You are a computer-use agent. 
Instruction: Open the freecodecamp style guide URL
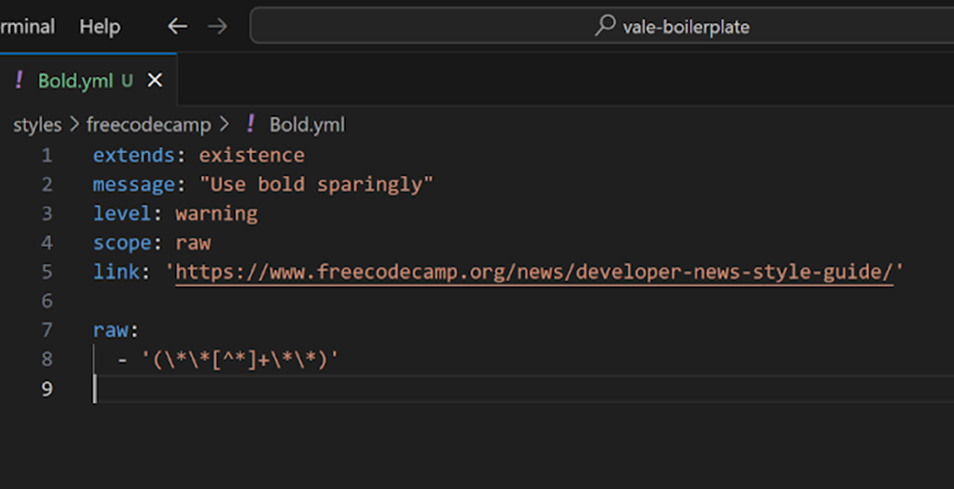pyautogui.click(x=534, y=272)
